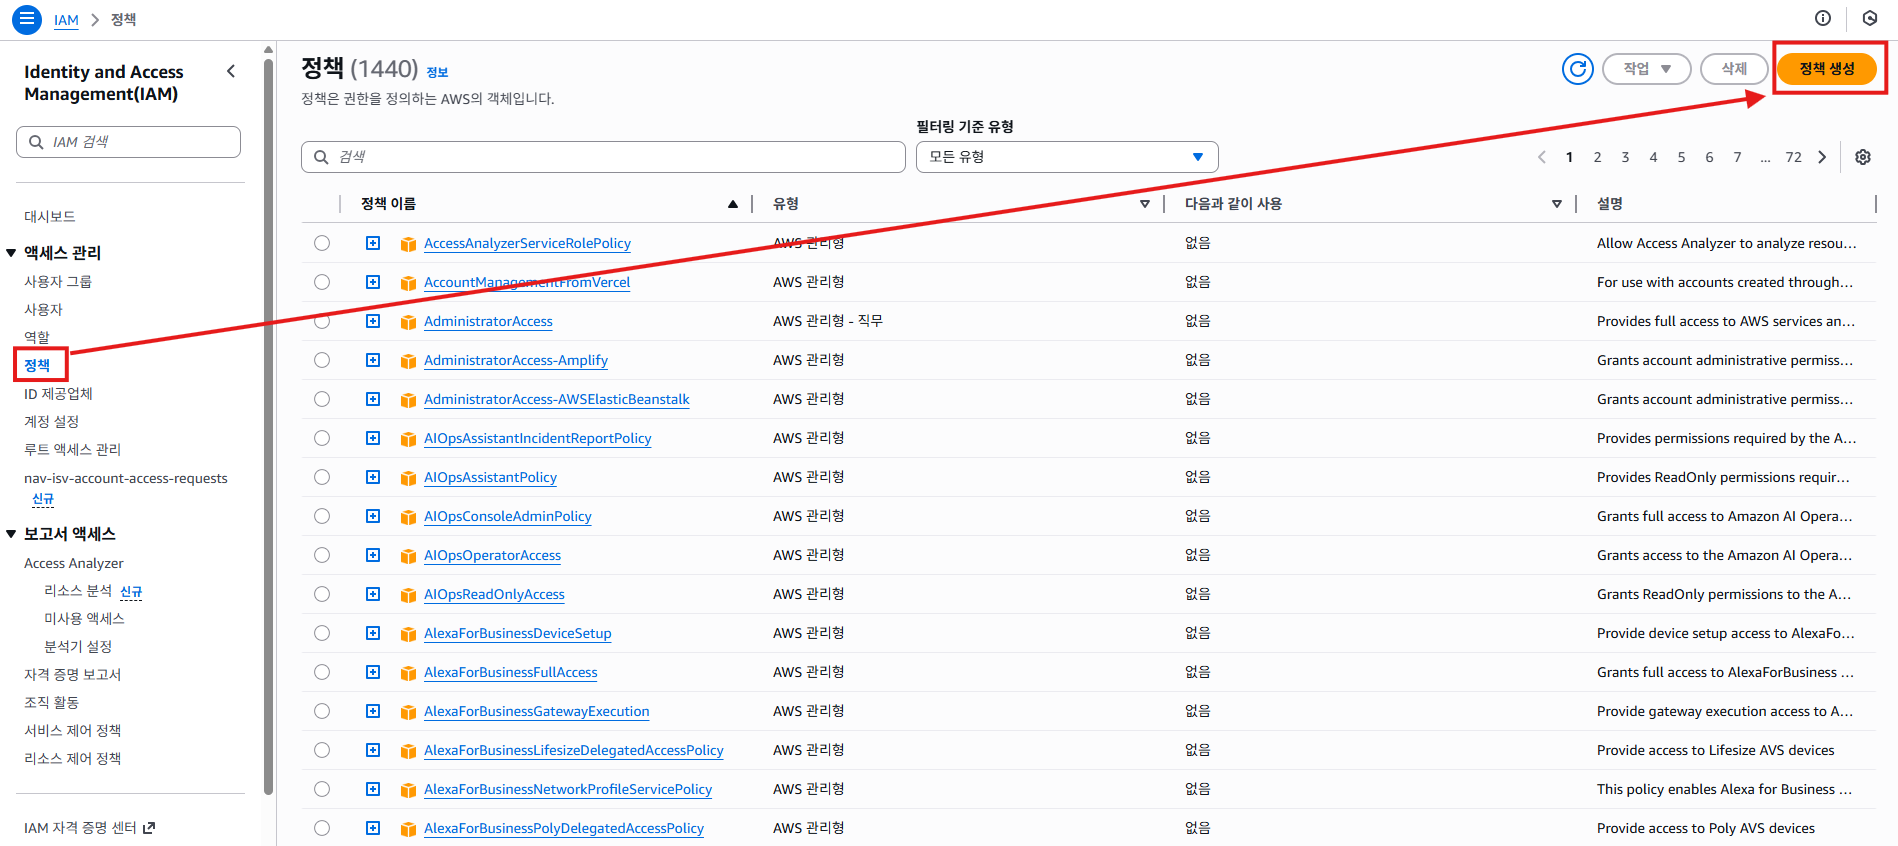This screenshot has width=1898, height=846.
Task: Select radio button for AIOpsAssistantPolicy
Action: coord(321,477)
